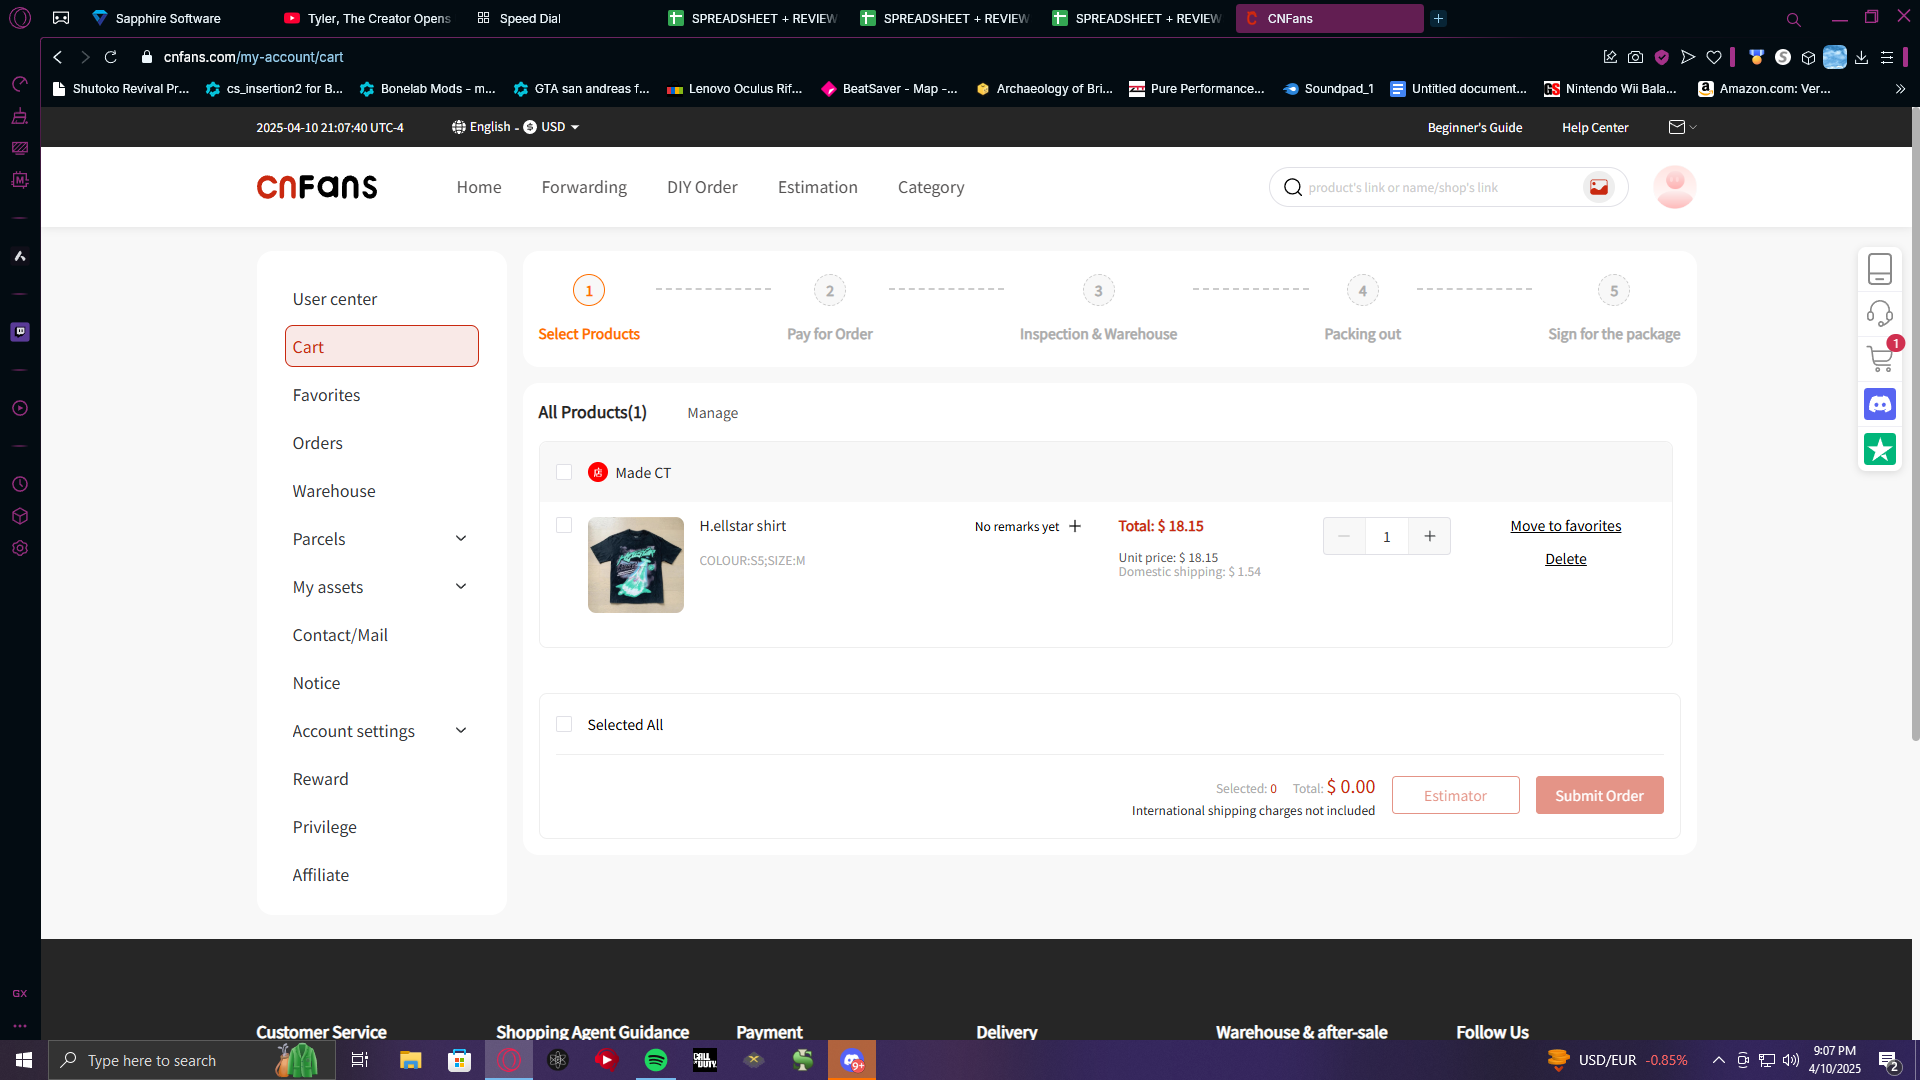Open Spotify from the taskbar
Viewport: 1920px width, 1080px height.
[656, 1060]
